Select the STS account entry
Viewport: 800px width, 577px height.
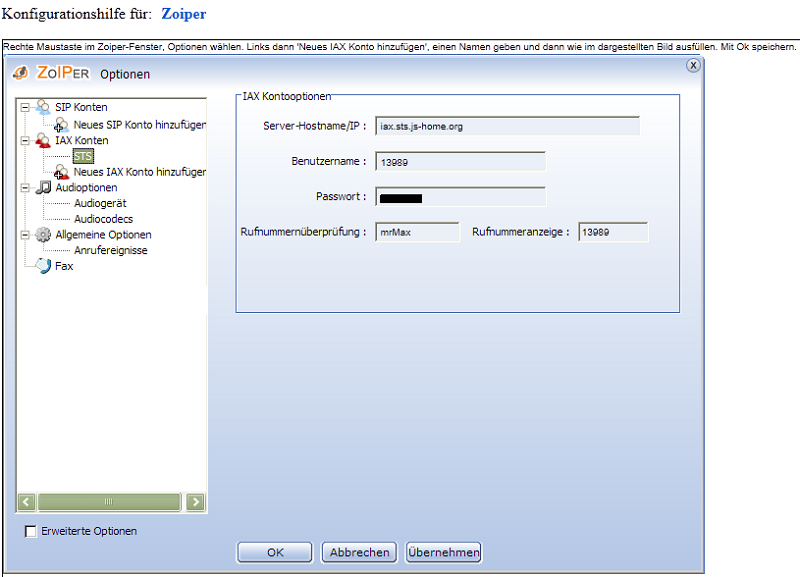83,157
